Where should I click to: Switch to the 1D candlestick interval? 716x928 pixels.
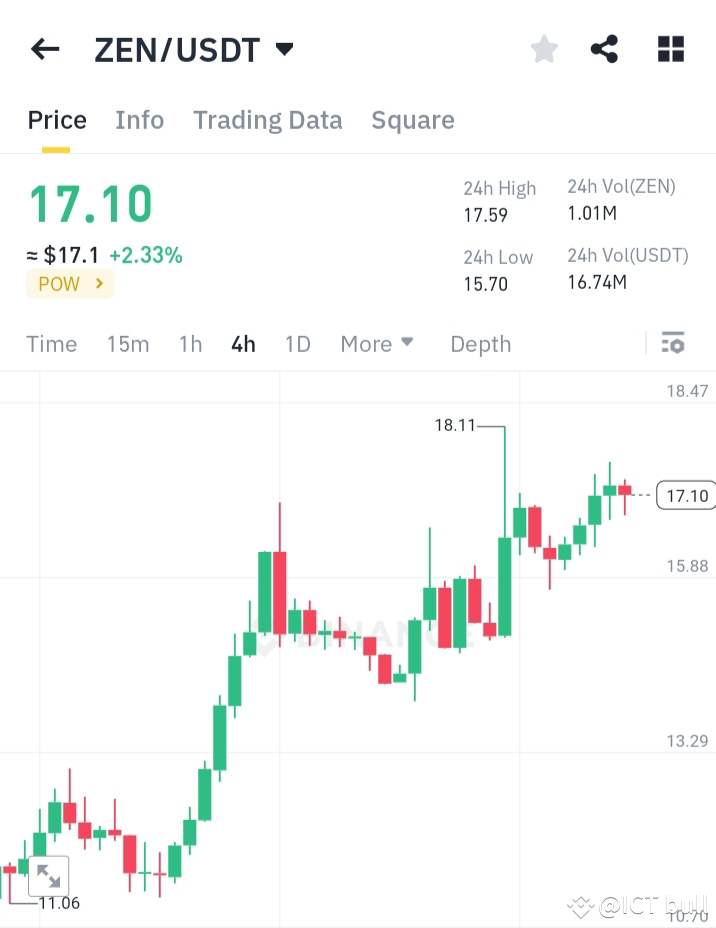click(x=297, y=343)
